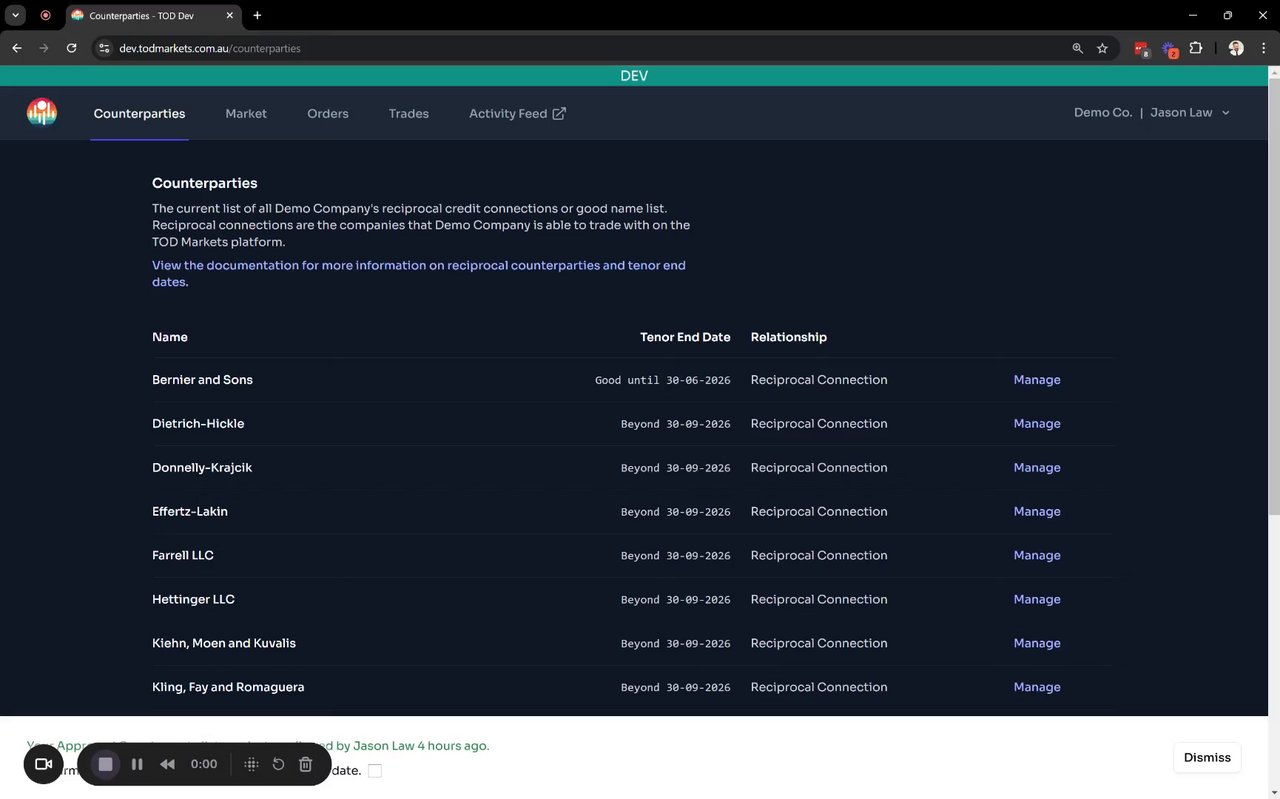Manage Hettinger LLC connection

(x=1037, y=600)
